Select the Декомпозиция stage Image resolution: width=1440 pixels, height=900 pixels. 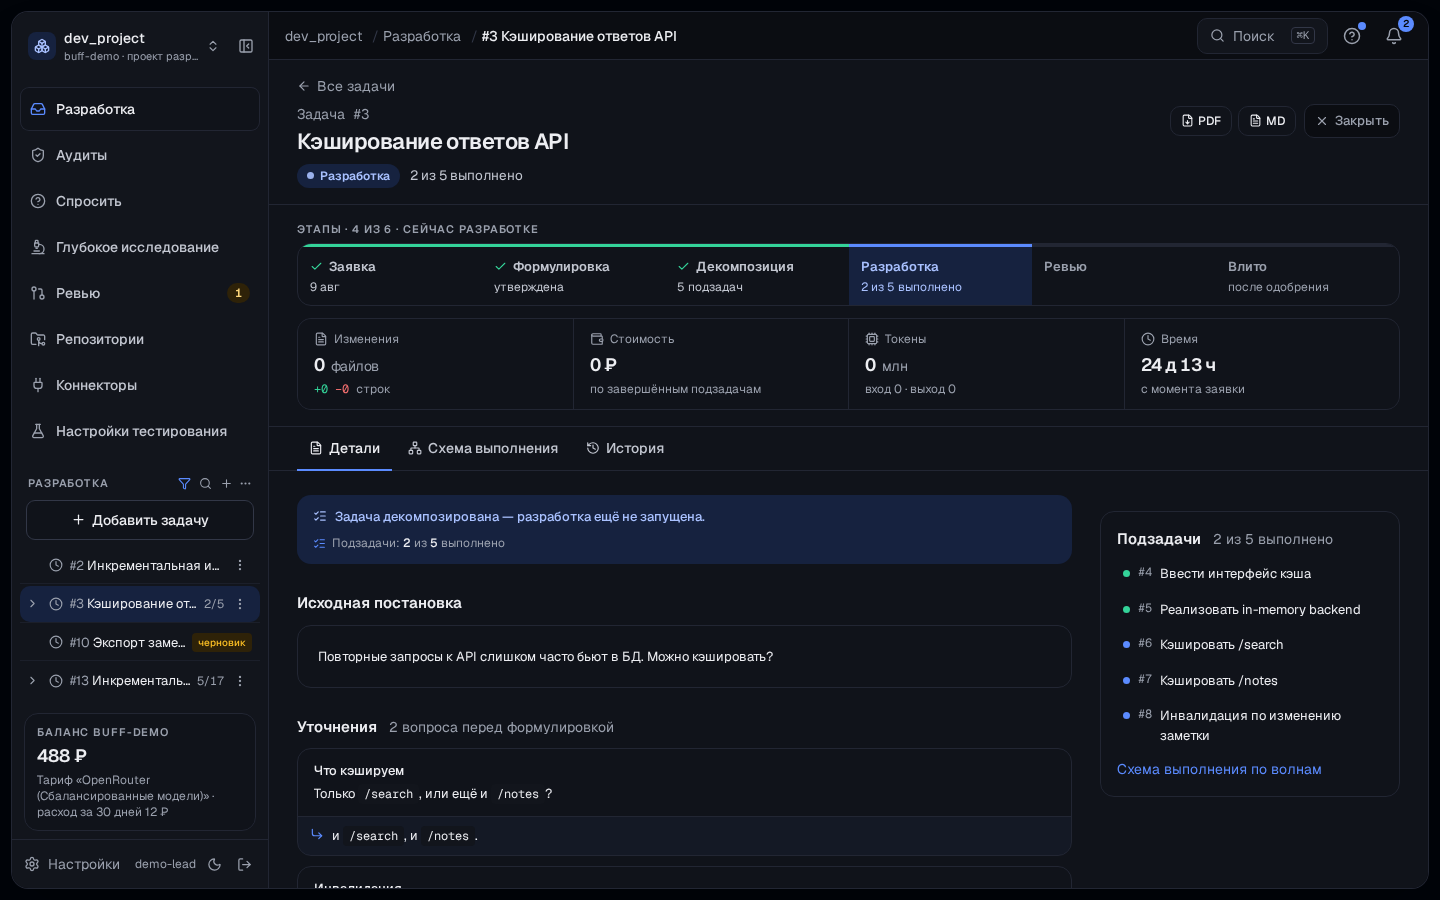(x=757, y=276)
